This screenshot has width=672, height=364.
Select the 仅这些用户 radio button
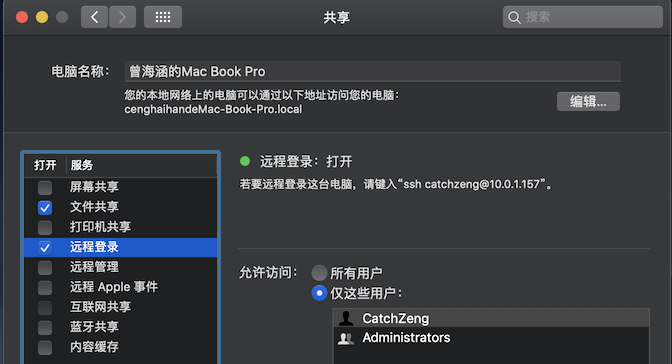coord(319,293)
